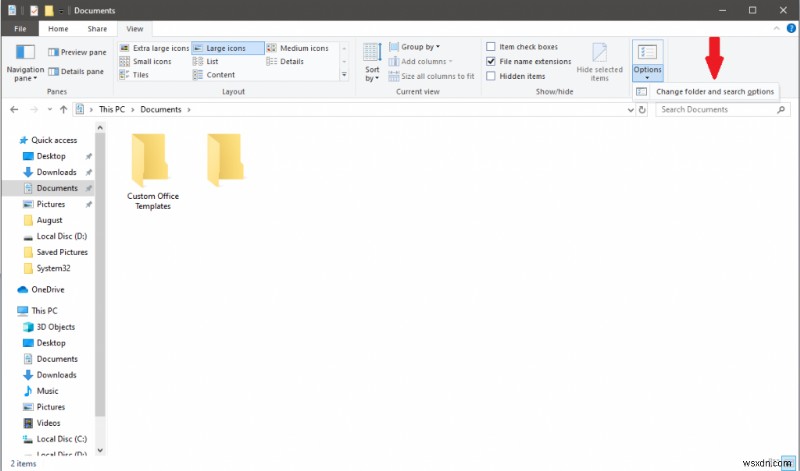
Task: Collapse the ribbon with chevron
Action: pos(776,29)
